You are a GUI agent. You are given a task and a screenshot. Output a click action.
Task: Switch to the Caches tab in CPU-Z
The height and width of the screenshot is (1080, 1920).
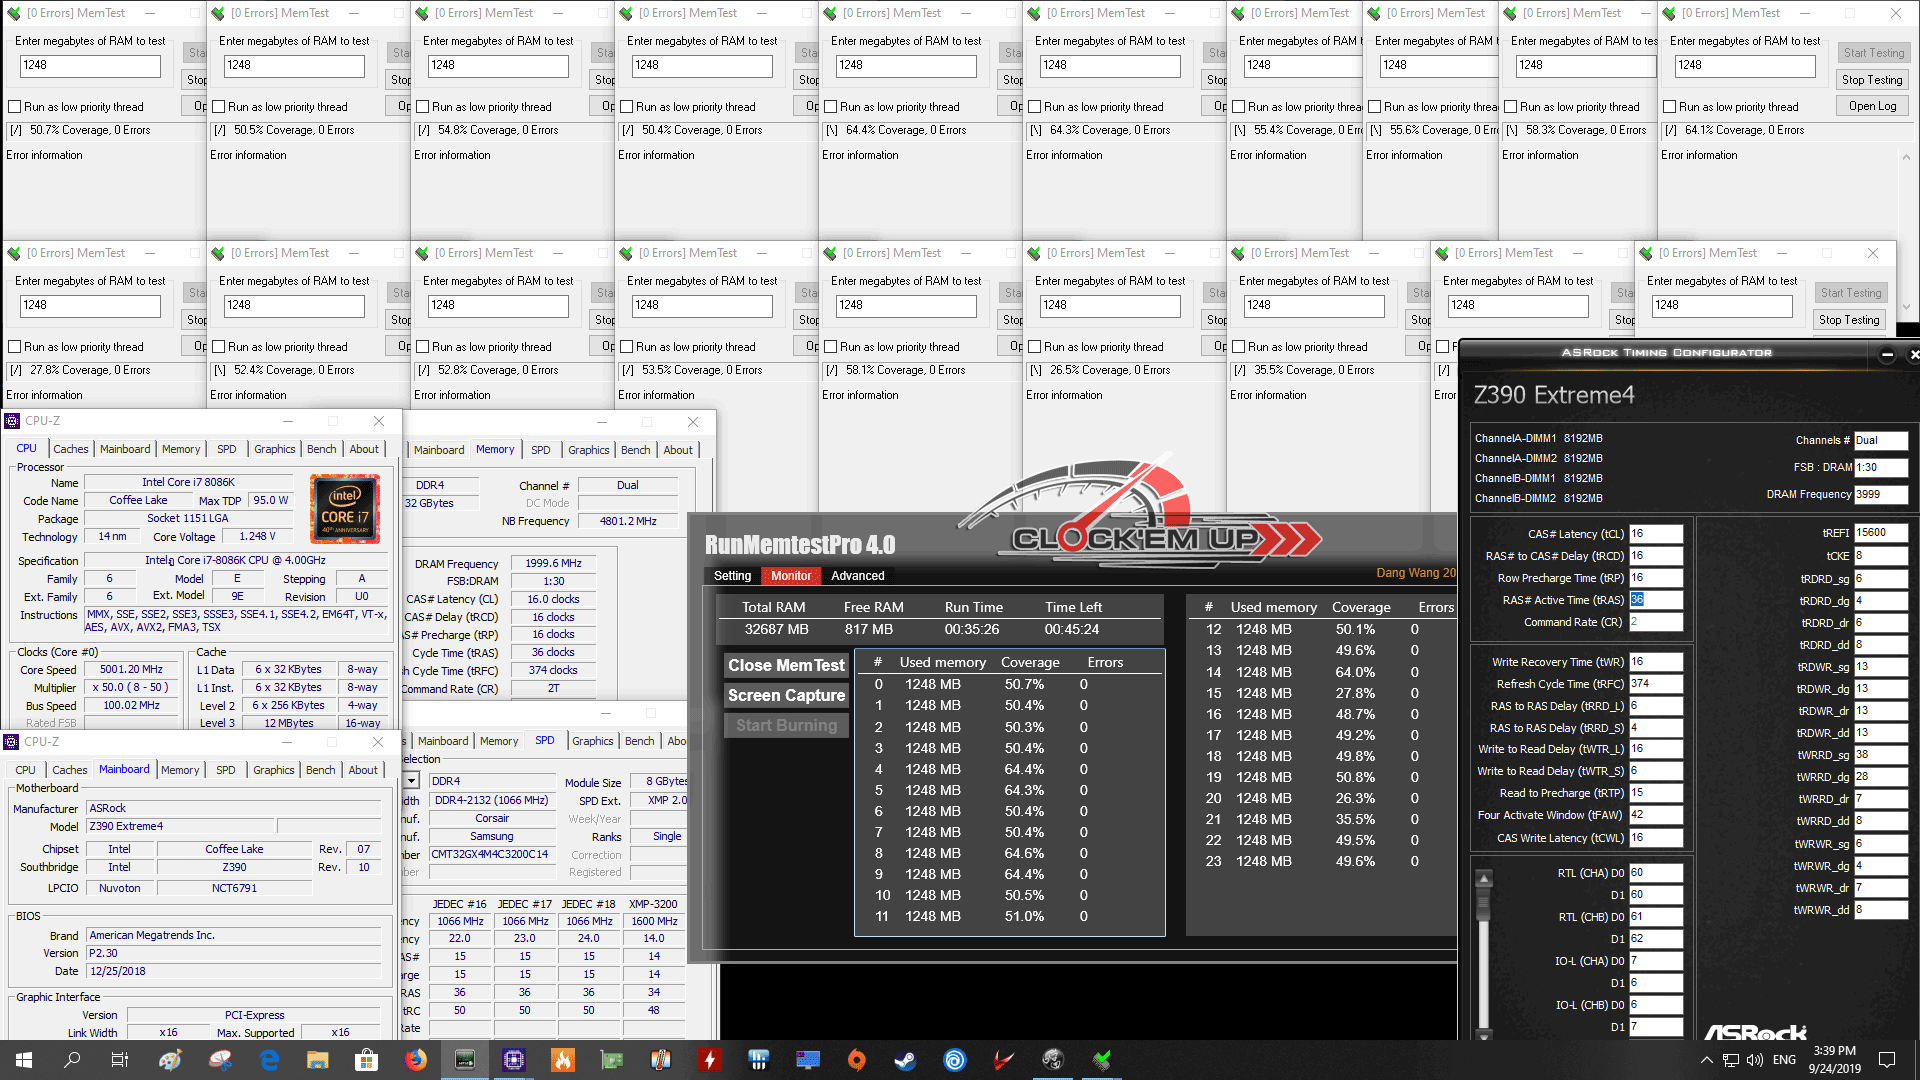click(x=71, y=449)
